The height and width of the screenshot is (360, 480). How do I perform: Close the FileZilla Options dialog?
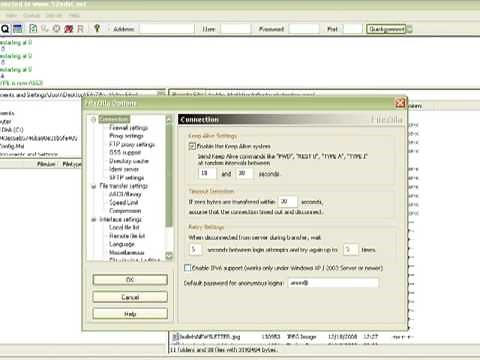(x=400, y=103)
